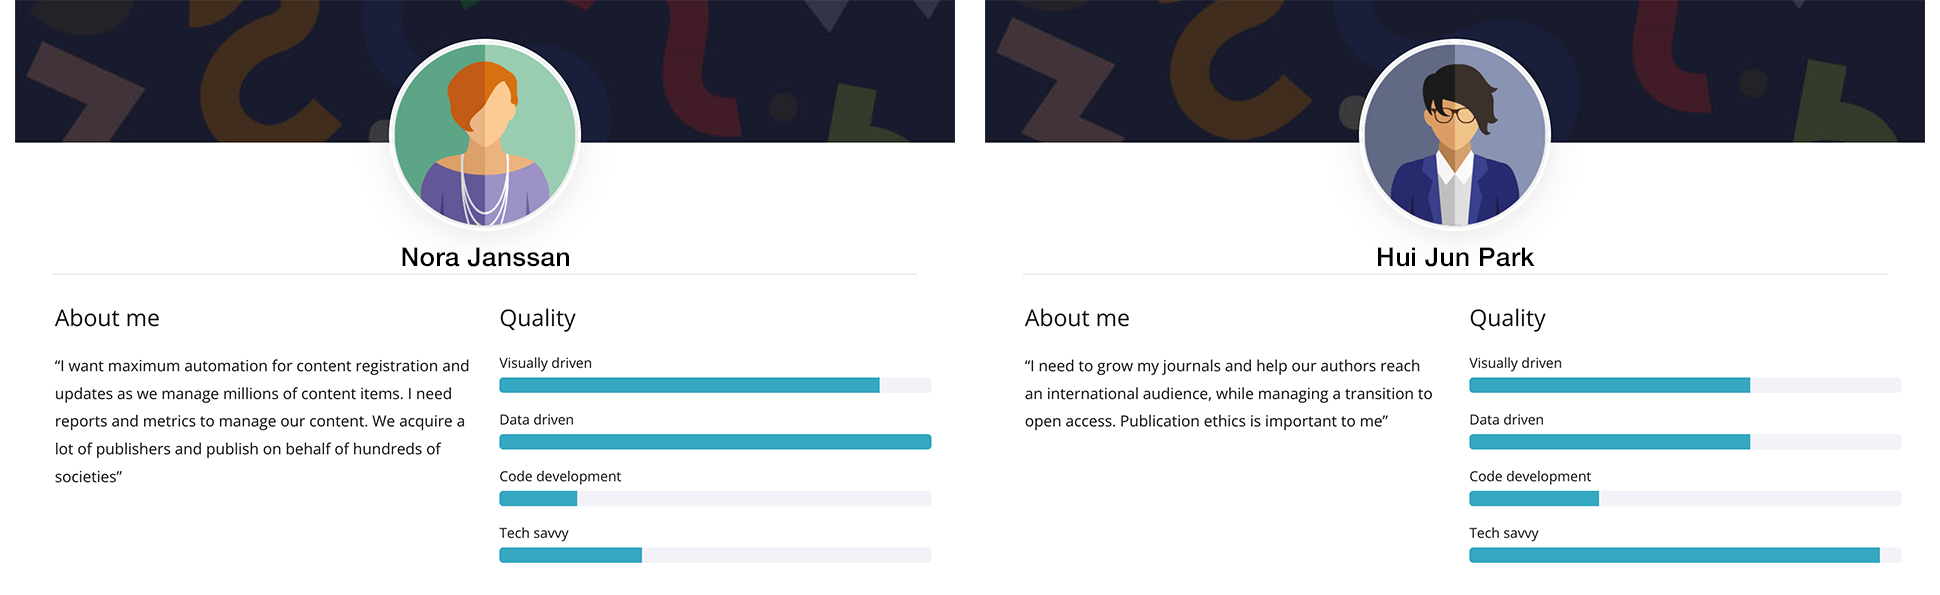Image resolution: width=1940 pixels, height=595 pixels.
Task: Click Nora's Data driven progress bar
Action: [x=715, y=442]
